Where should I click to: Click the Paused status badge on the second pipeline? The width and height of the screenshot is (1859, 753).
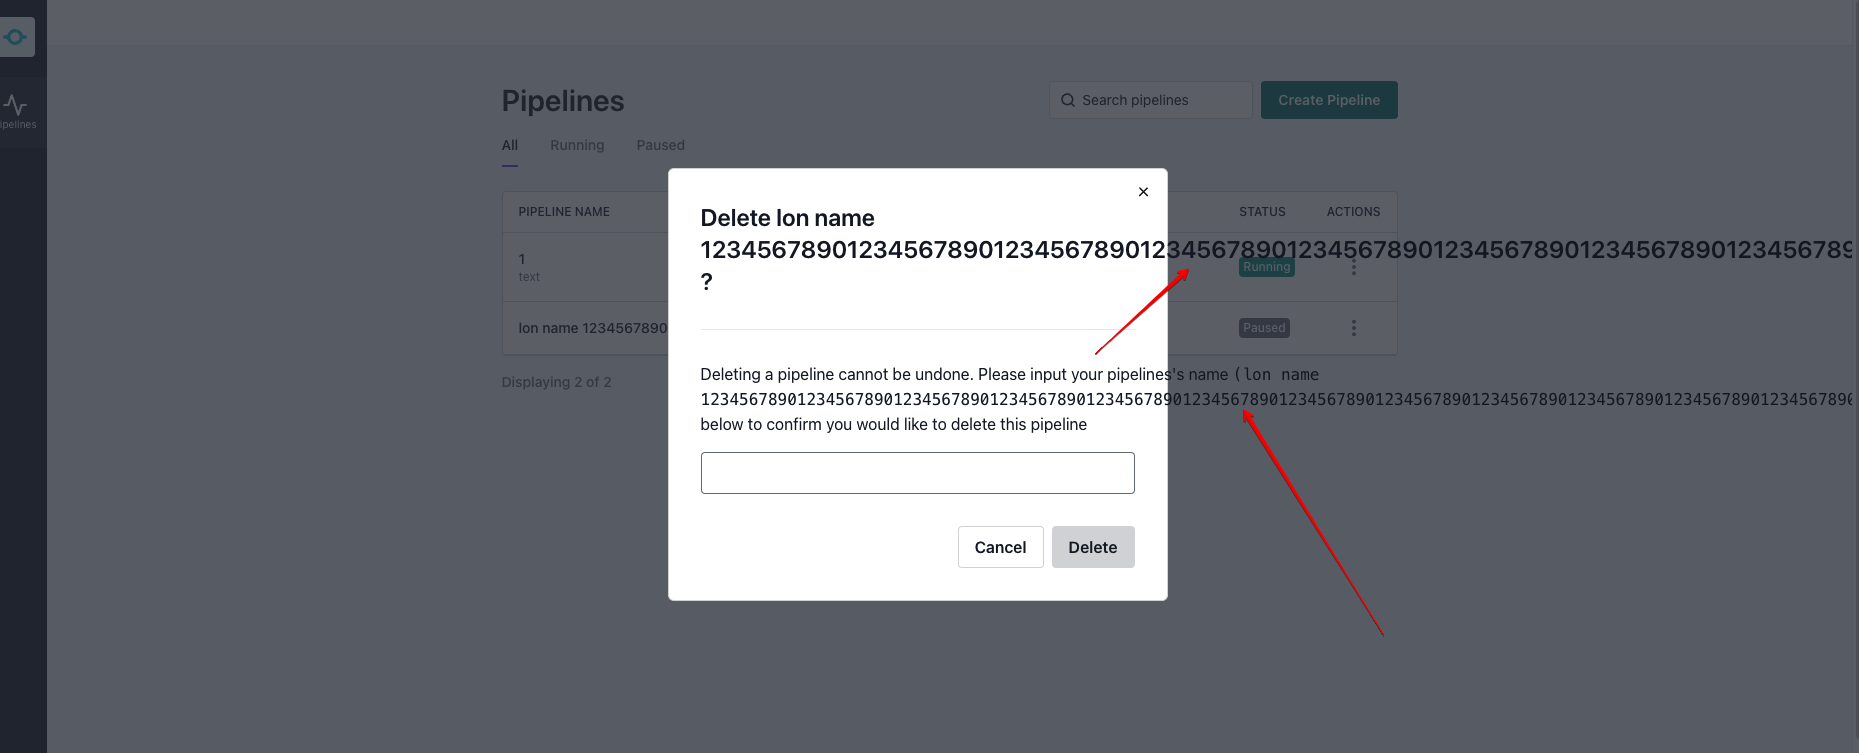click(1263, 327)
